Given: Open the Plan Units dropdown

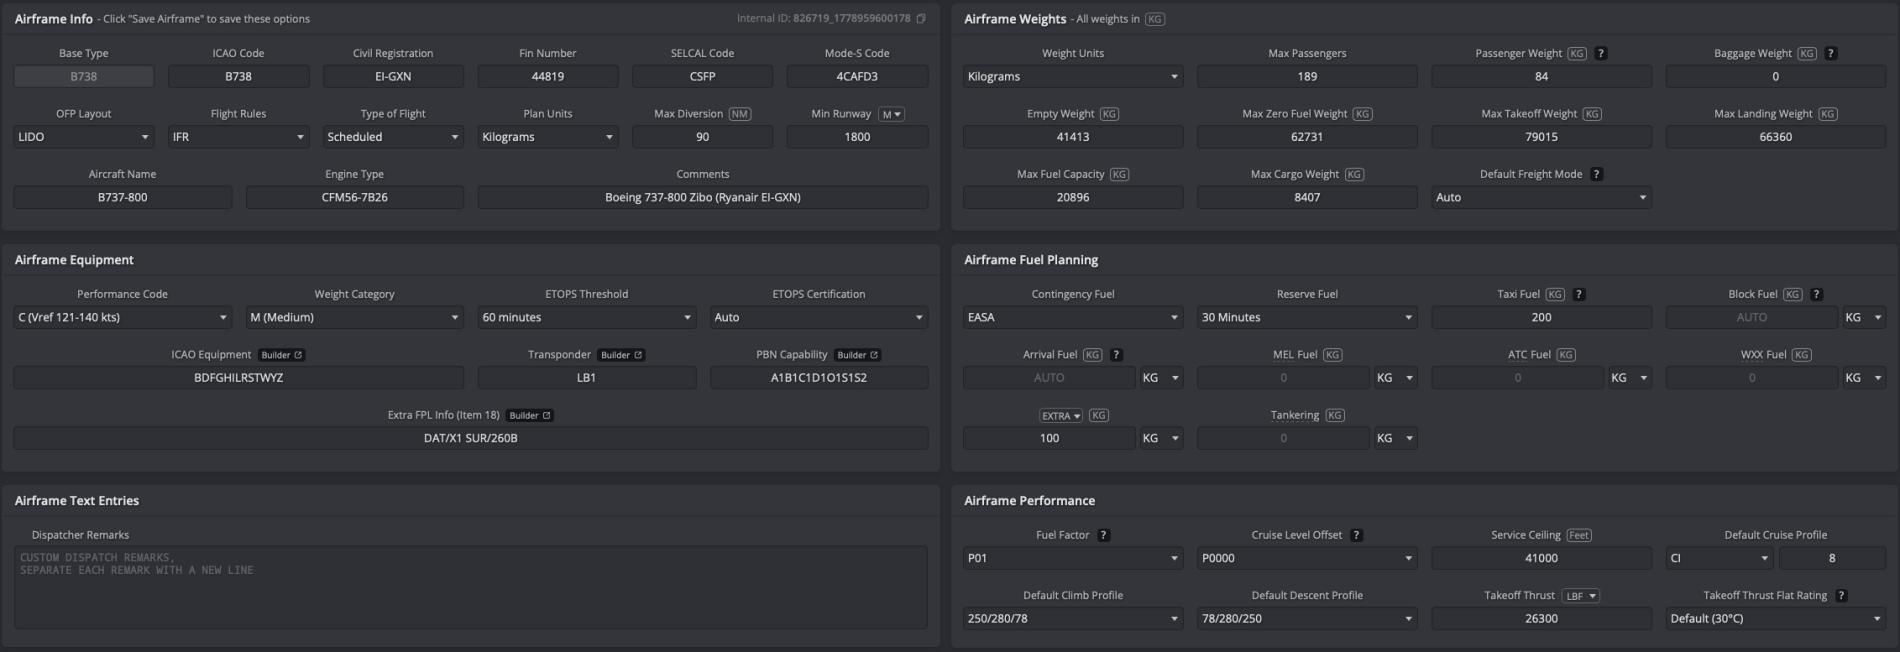Looking at the screenshot, I should (548, 137).
